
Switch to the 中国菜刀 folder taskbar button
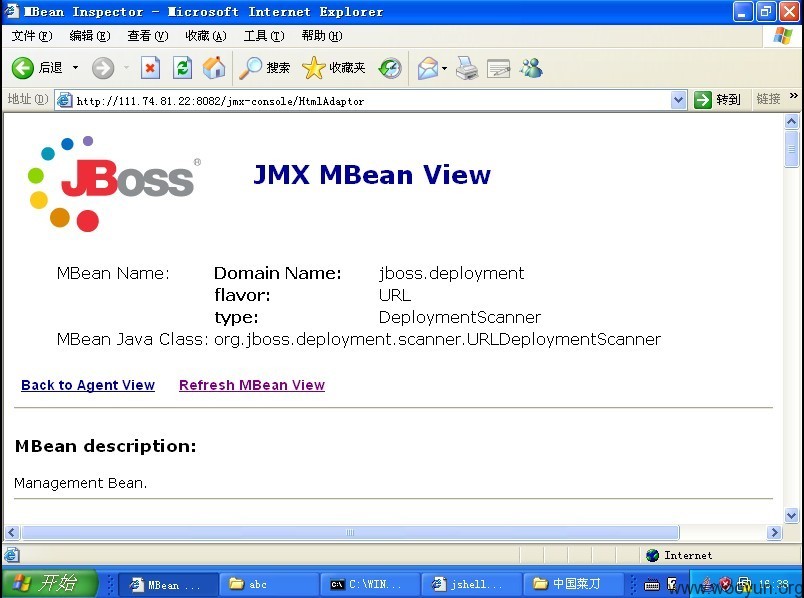coord(572,584)
